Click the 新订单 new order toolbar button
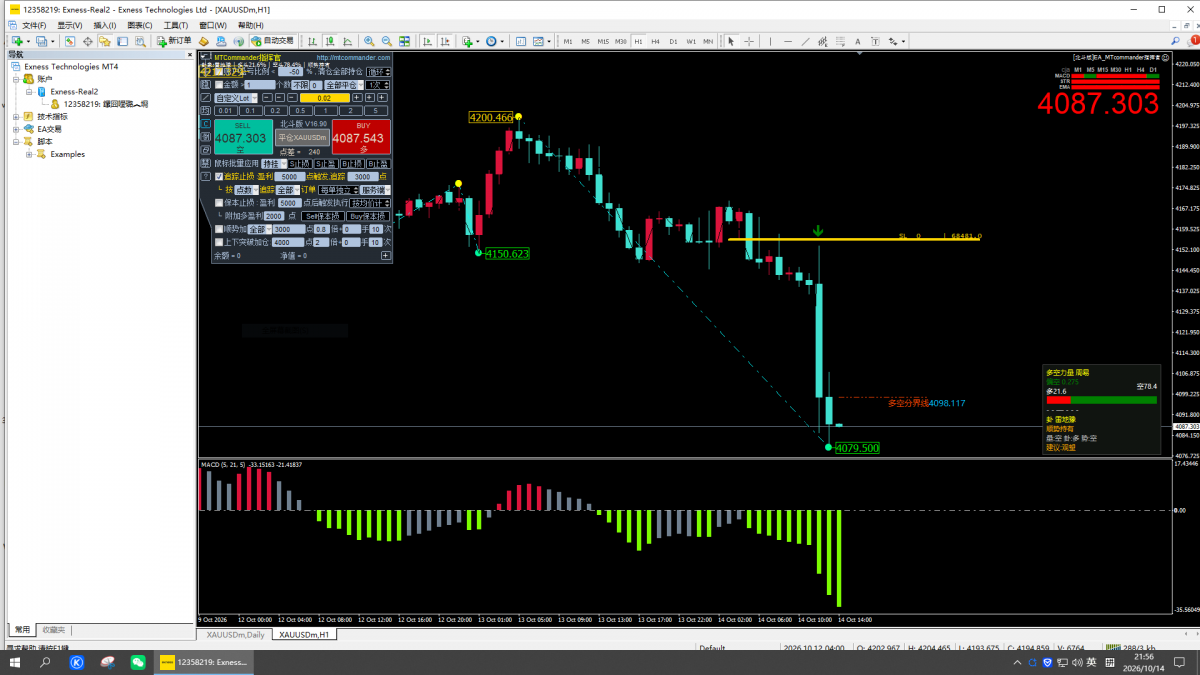This screenshot has width=1200, height=675. (x=174, y=41)
